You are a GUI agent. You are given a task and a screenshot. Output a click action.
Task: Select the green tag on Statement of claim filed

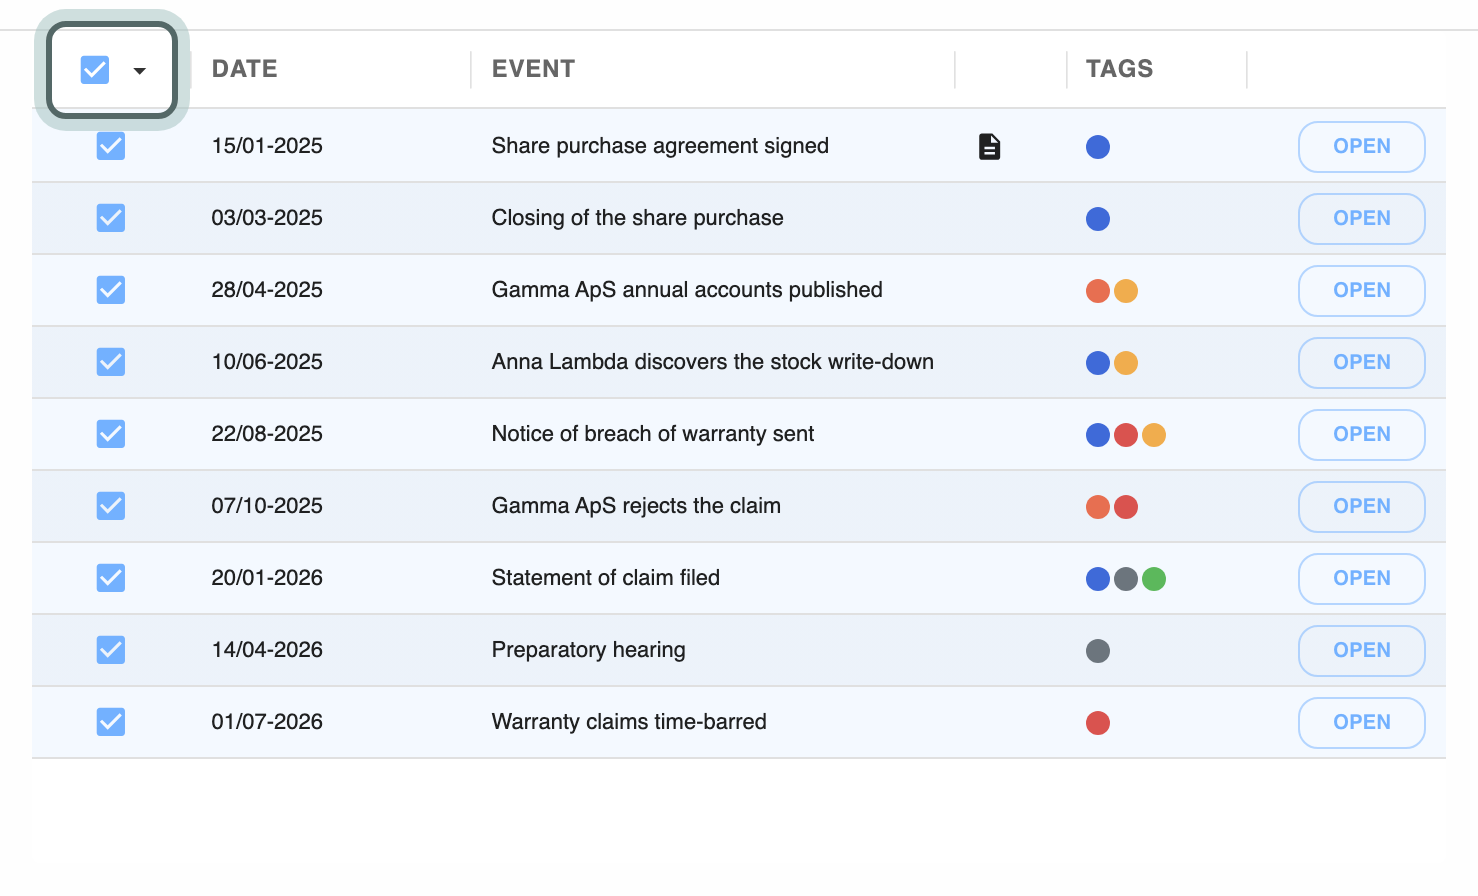(1154, 579)
